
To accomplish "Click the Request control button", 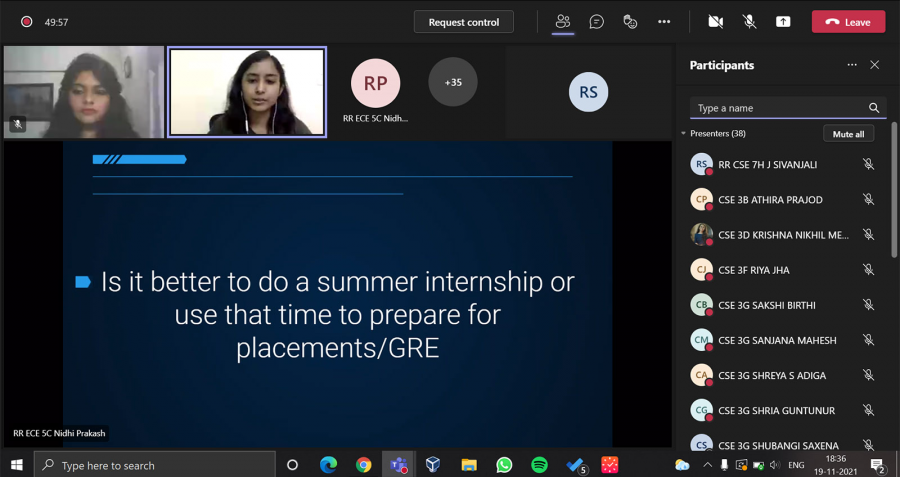I will point(464,22).
